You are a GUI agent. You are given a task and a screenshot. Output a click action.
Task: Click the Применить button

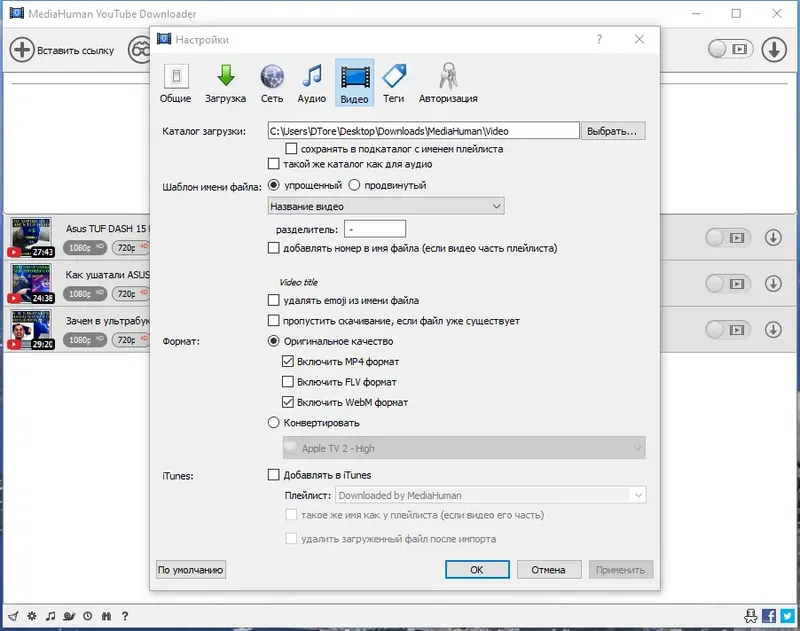(621, 570)
